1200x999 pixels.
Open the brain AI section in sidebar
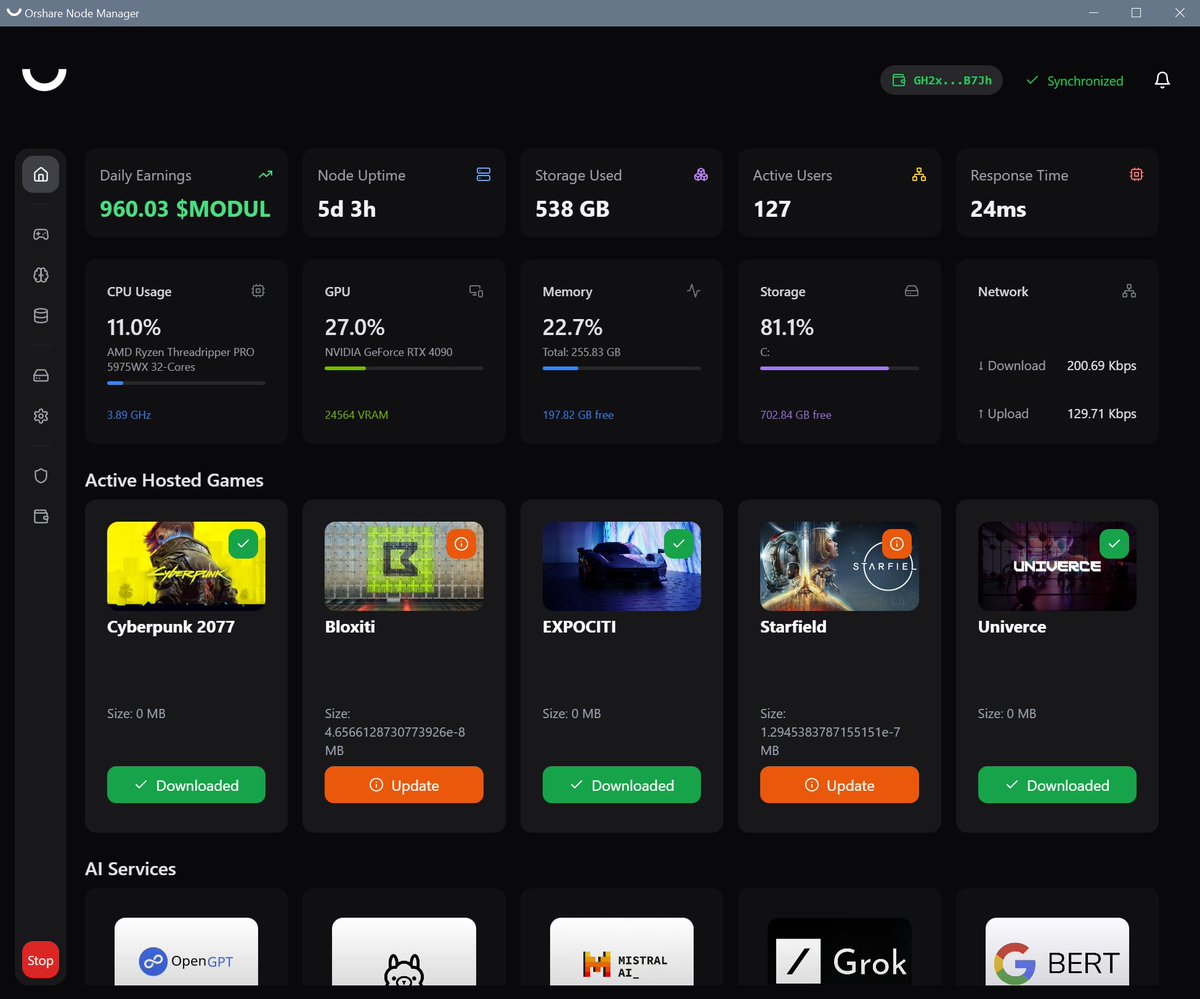[41, 275]
